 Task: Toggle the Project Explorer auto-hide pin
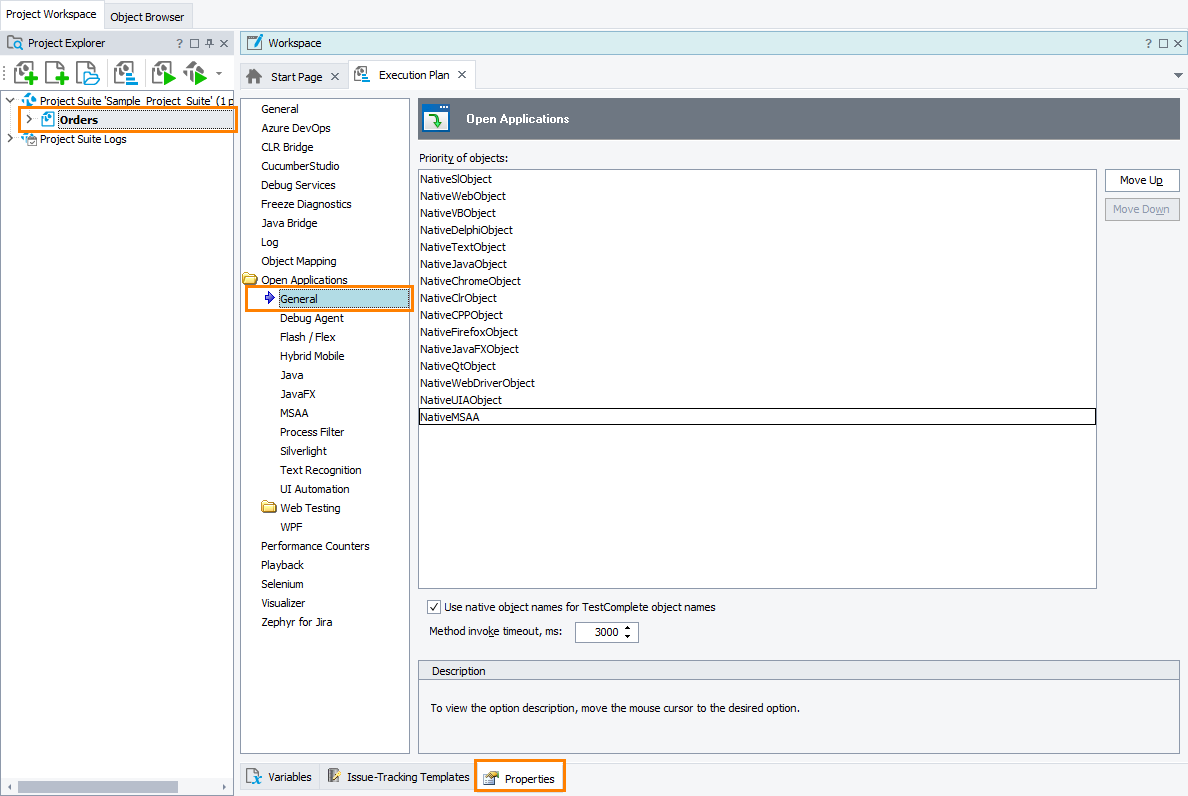[210, 43]
